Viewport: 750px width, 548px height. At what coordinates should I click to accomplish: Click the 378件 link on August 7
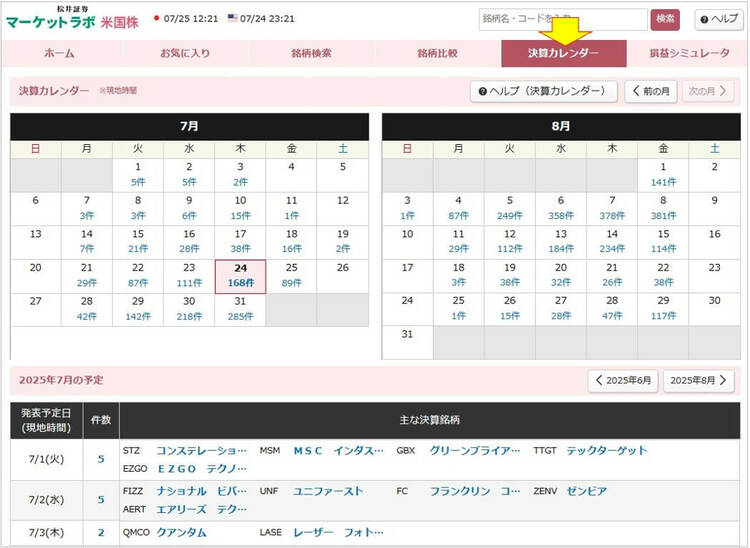(x=612, y=215)
